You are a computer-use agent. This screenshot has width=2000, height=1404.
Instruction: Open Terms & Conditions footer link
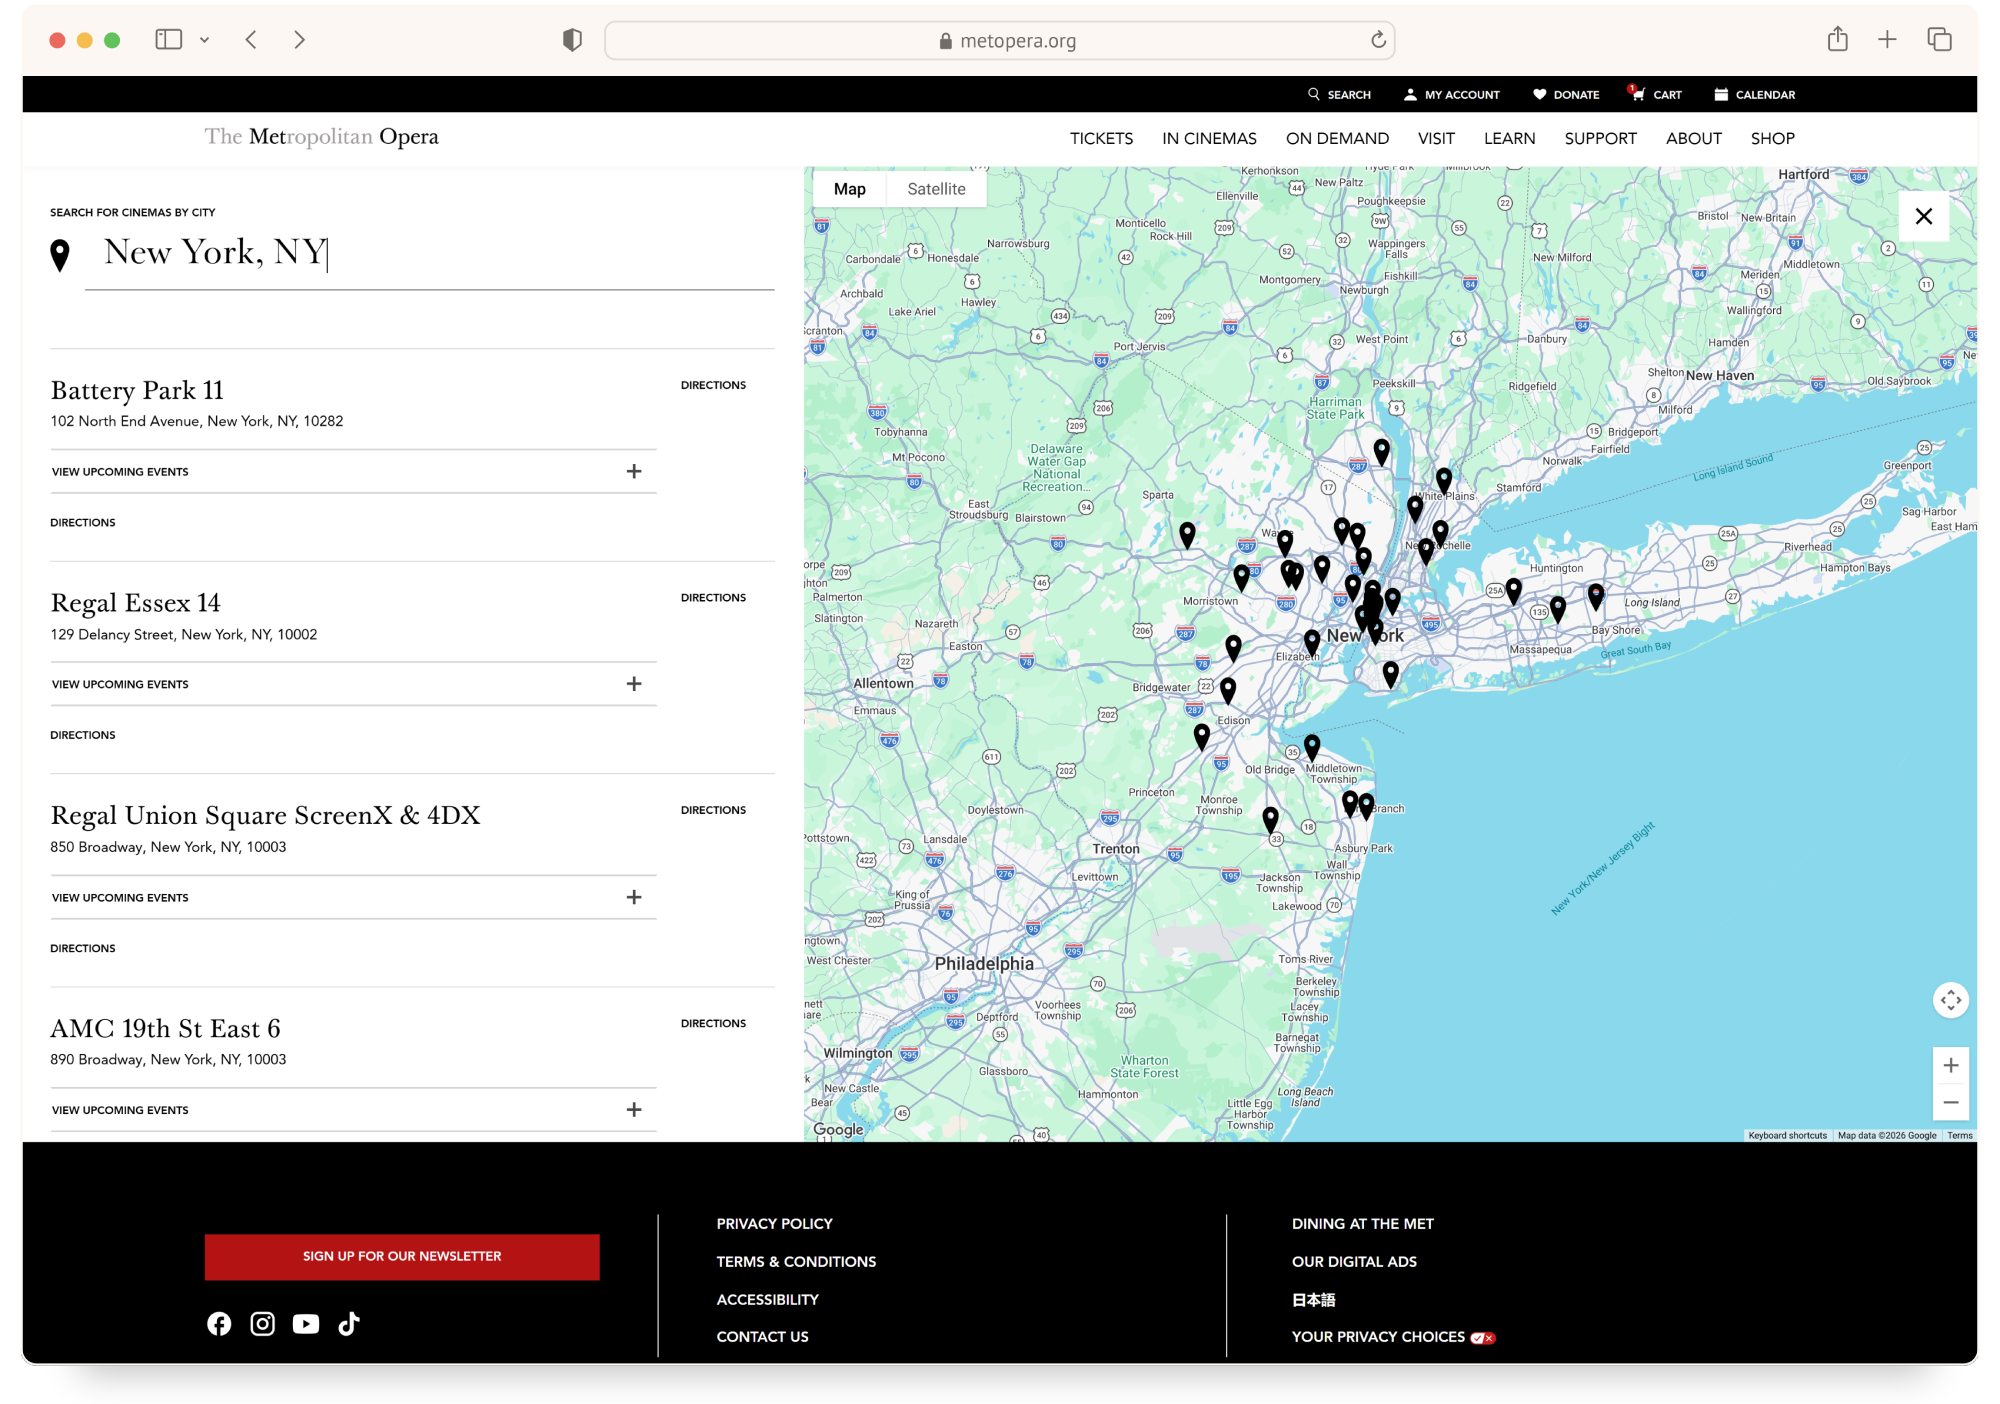pyautogui.click(x=796, y=1262)
